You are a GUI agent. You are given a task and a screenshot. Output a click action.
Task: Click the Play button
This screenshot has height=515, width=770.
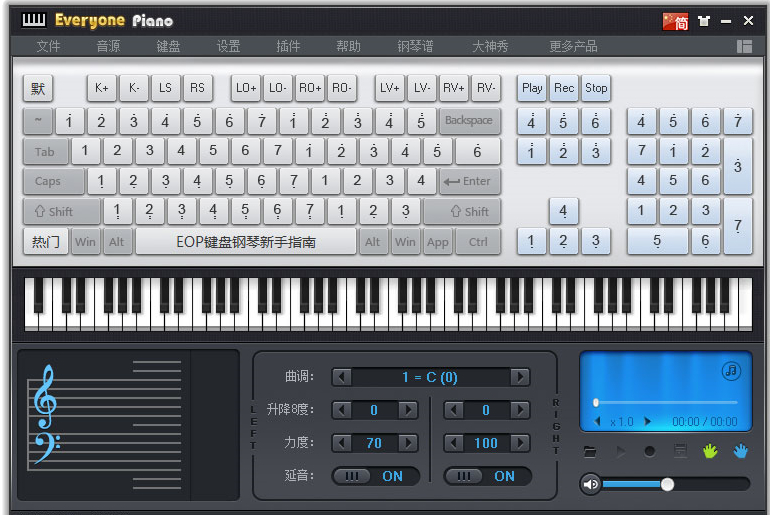tap(532, 88)
